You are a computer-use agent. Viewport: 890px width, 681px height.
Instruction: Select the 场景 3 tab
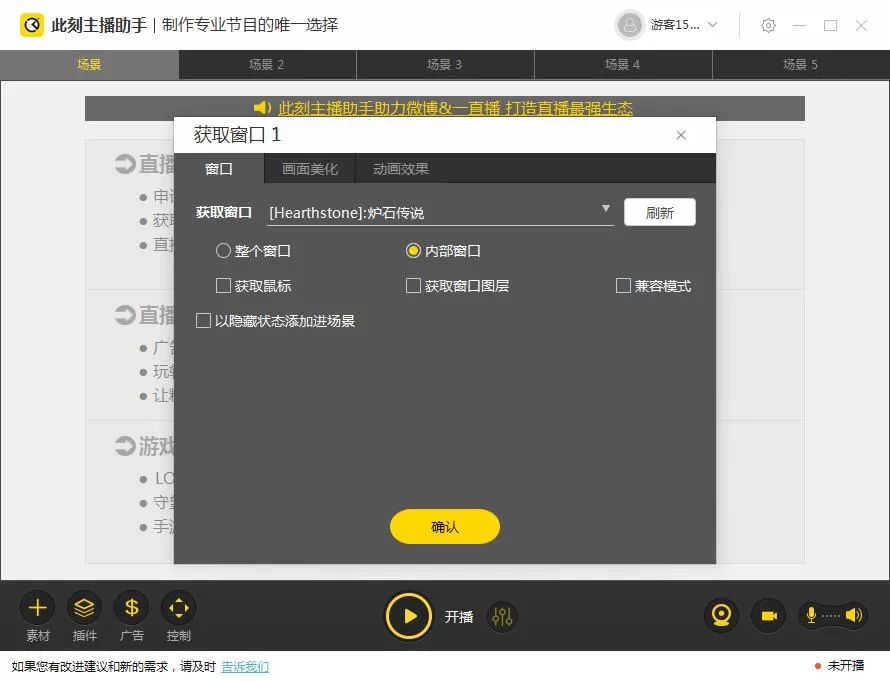click(x=445, y=64)
